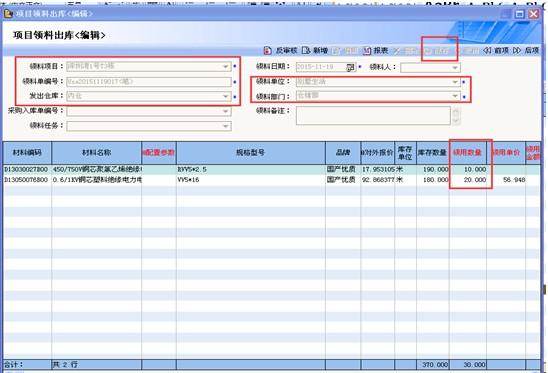Click the greyed-out delete X button in the toolbar
The width and height of the screenshot is (548, 373).
point(406,51)
